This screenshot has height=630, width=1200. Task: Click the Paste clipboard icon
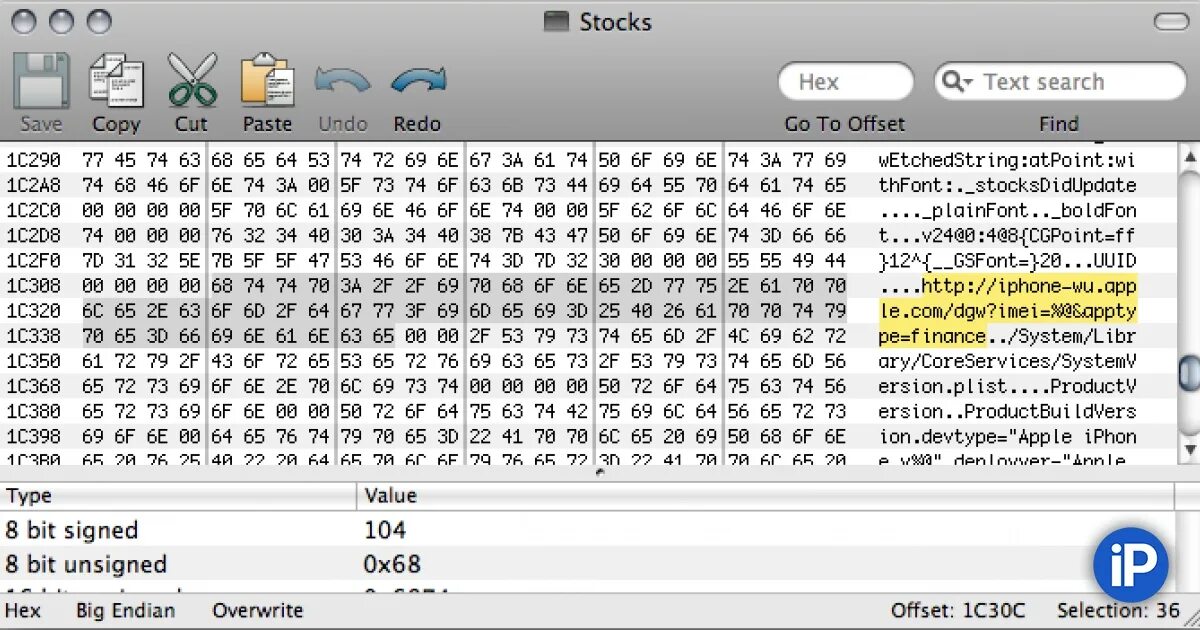[x=267, y=80]
